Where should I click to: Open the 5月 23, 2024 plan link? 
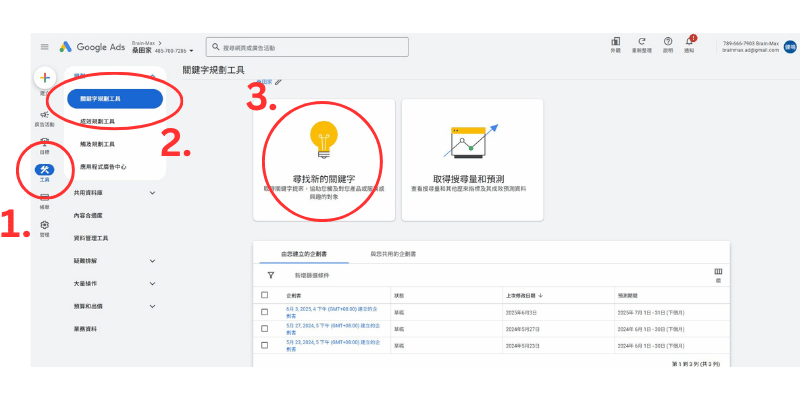pos(332,346)
